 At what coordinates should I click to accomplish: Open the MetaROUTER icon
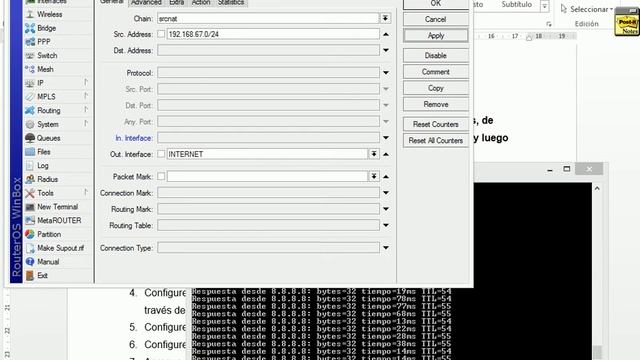pos(30,220)
